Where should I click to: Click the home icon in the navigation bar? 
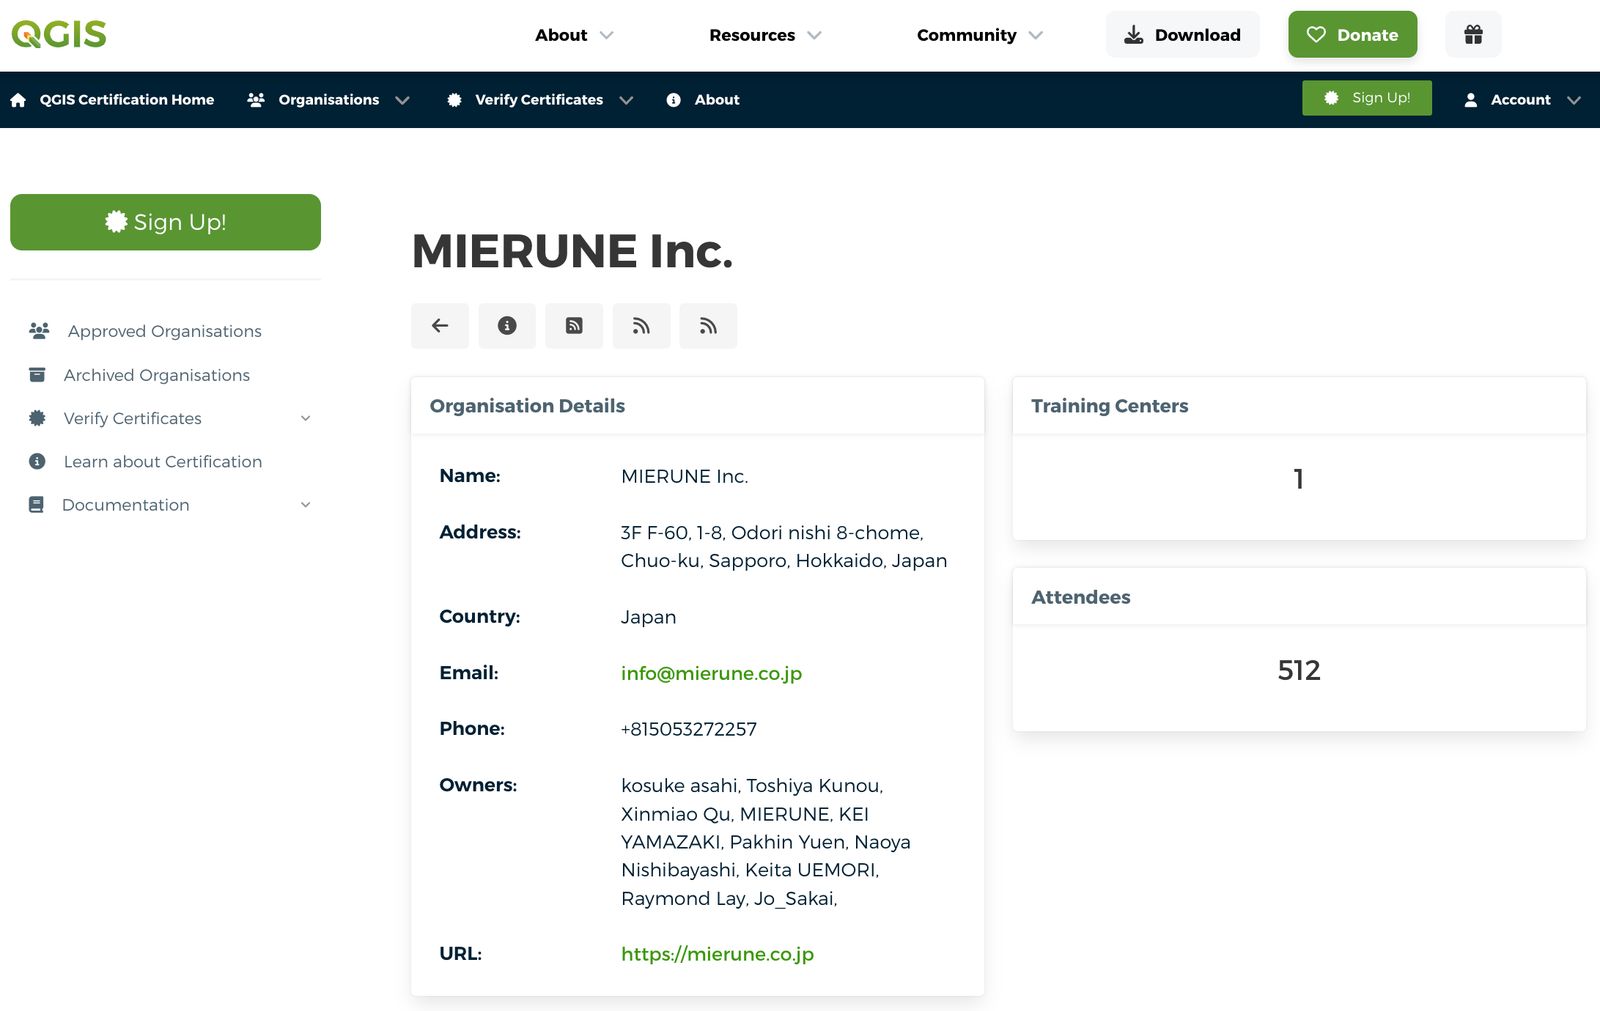[18, 100]
